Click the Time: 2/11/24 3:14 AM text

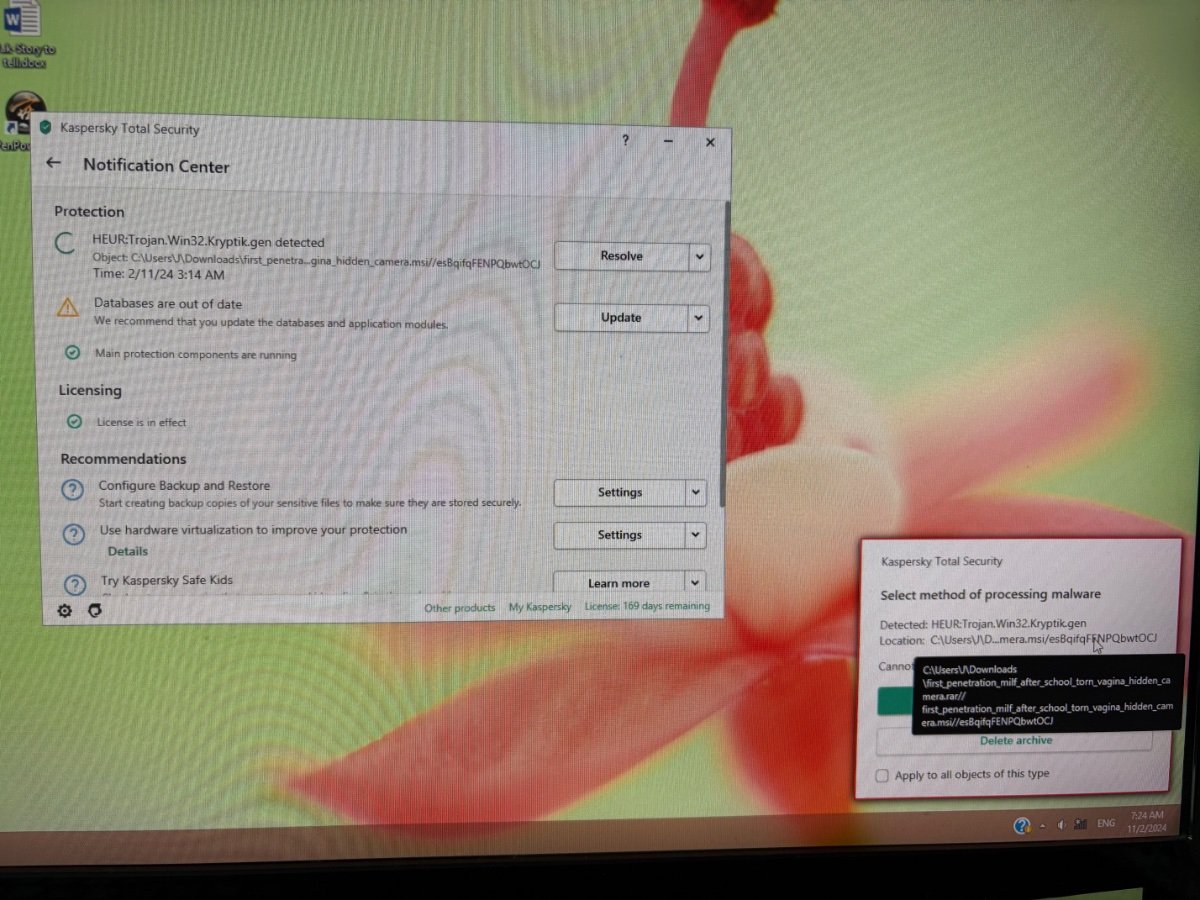click(x=158, y=273)
